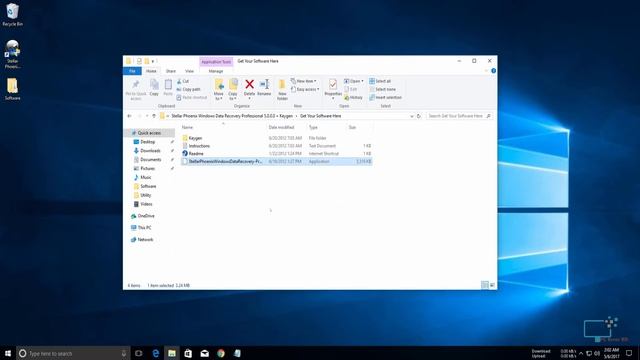Screen dimensions: 640x360
Task: Click Edit in the Open group
Action: (351, 89)
